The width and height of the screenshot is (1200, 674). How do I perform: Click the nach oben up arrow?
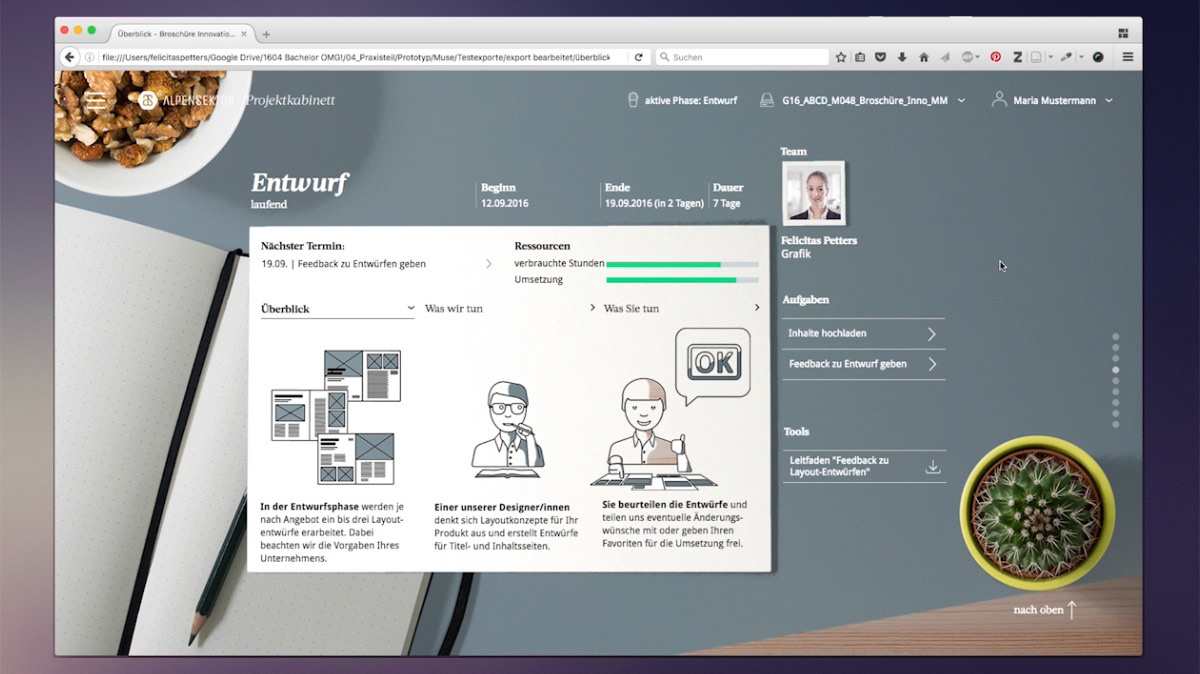[x=1072, y=609]
